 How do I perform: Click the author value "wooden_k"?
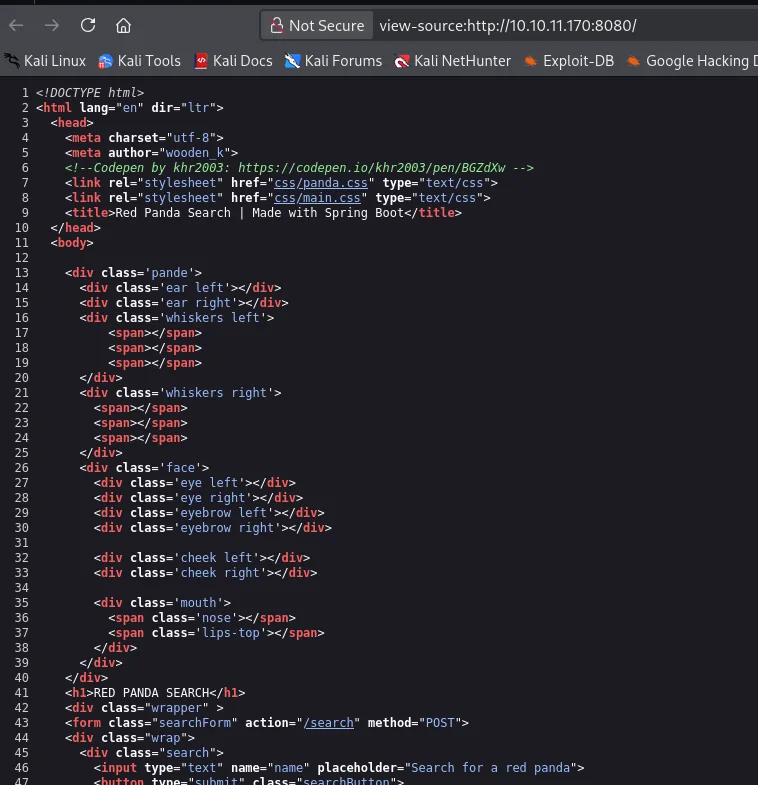pyautogui.click(x=195, y=153)
